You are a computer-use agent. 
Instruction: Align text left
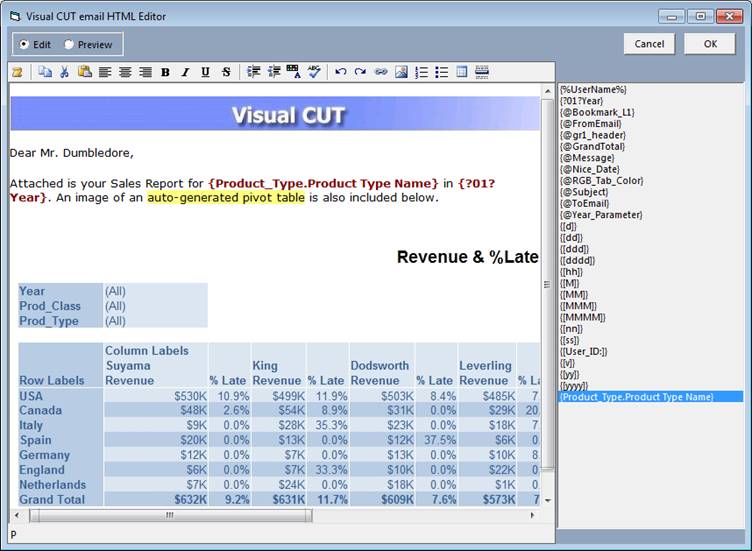click(105, 72)
